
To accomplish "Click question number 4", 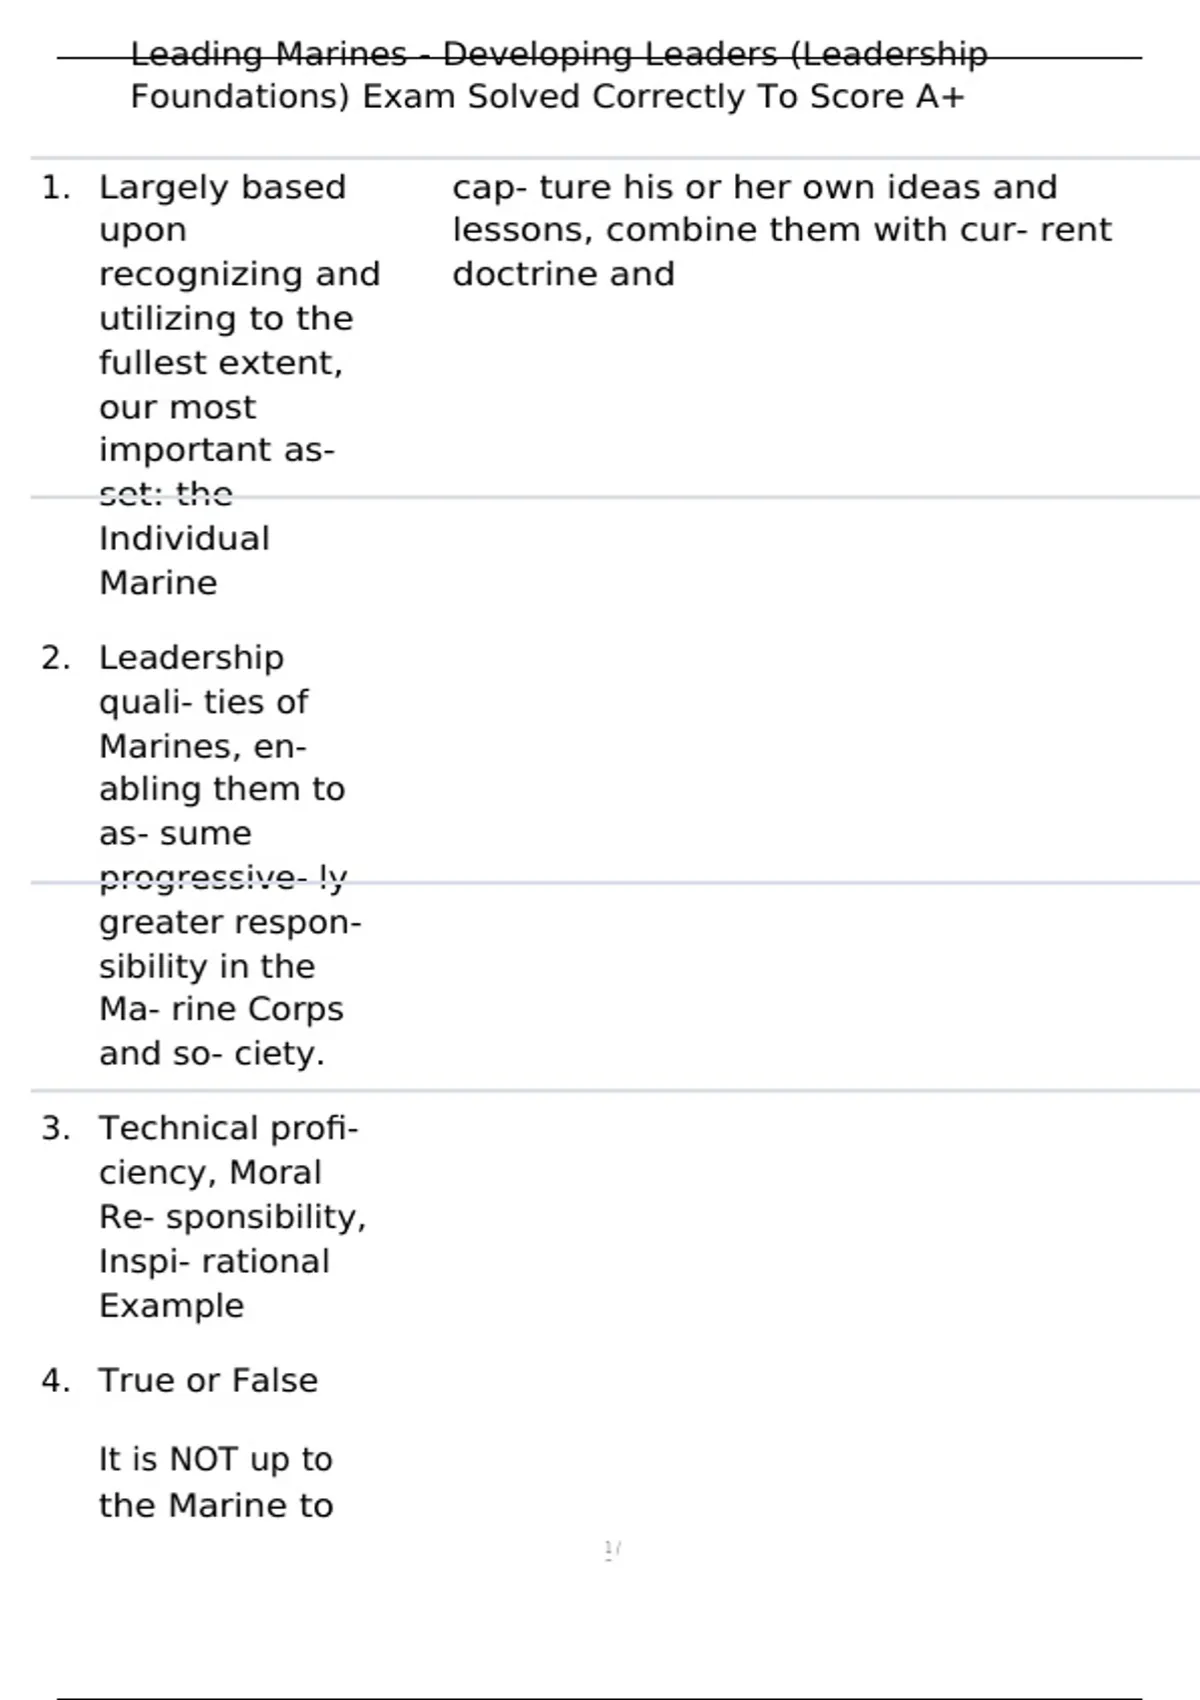I will (x=56, y=1380).
